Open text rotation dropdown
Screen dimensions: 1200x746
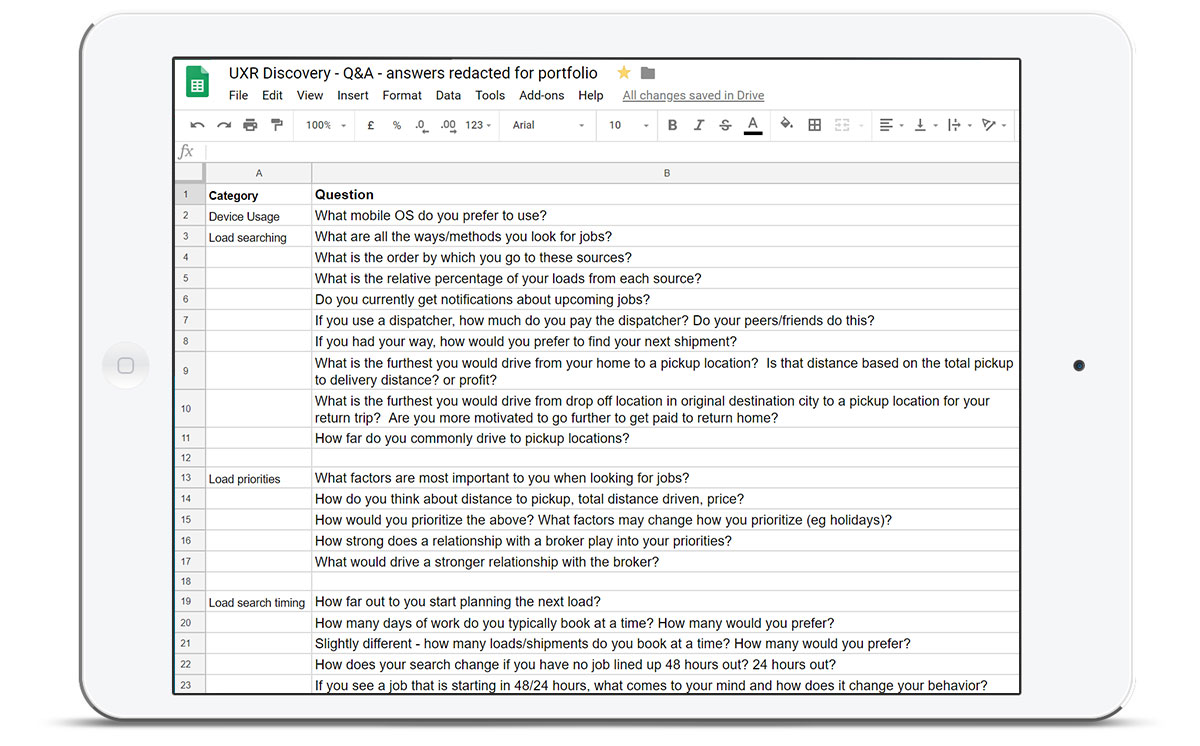click(993, 125)
